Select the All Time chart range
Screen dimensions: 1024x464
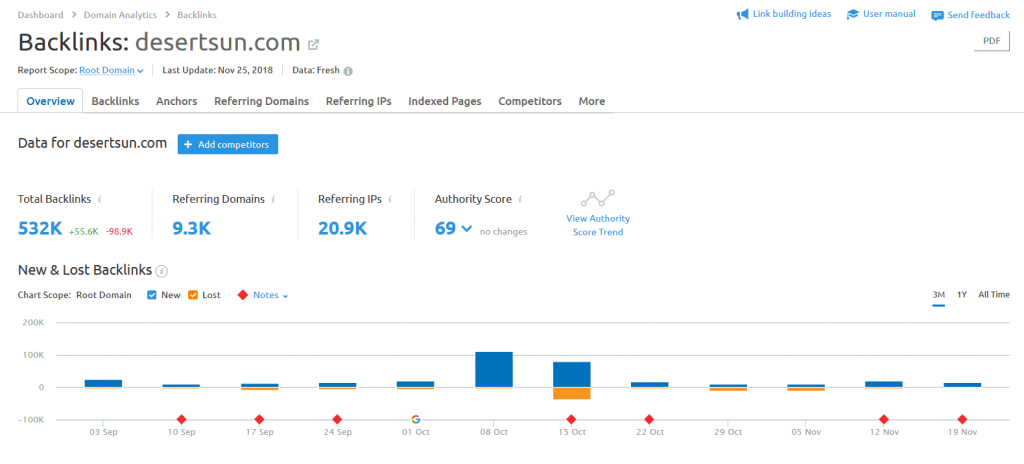pos(993,295)
